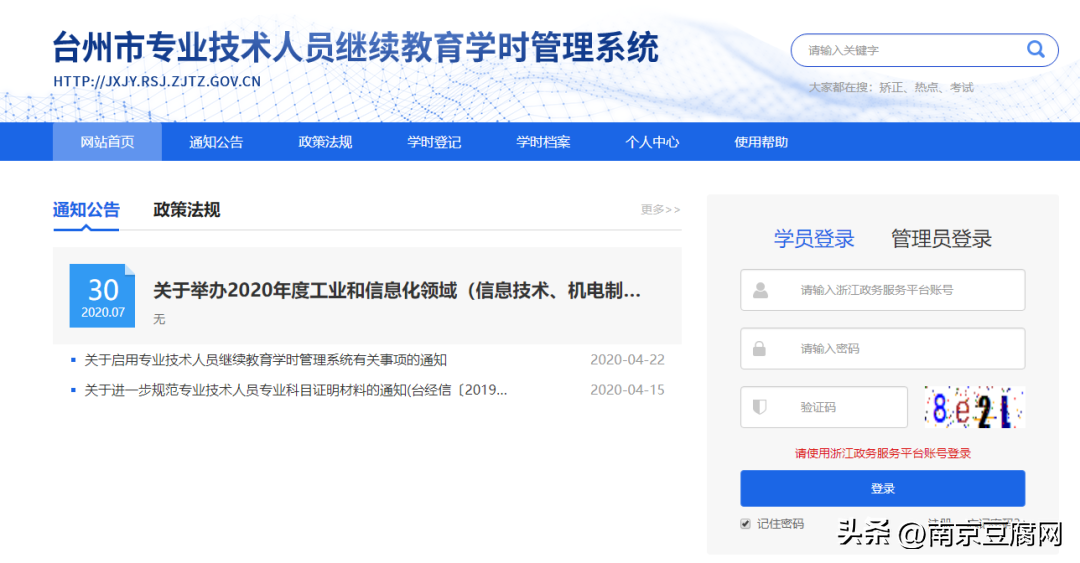Go to 学时登记 menu item
Screen dimensions: 1080x563
[x=434, y=142]
